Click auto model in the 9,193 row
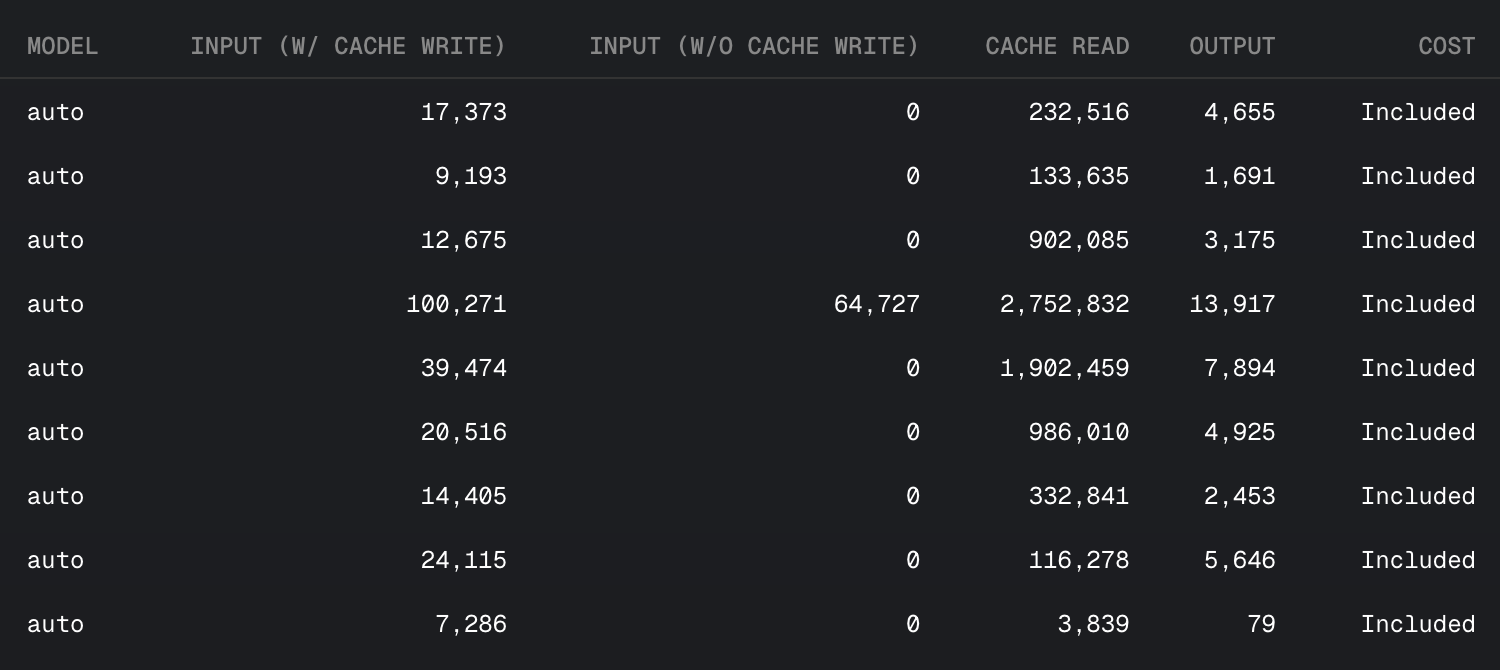Image resolution: width=1500 pixels, height=670 pixels. pyautogui.click(x=55, y=176)
